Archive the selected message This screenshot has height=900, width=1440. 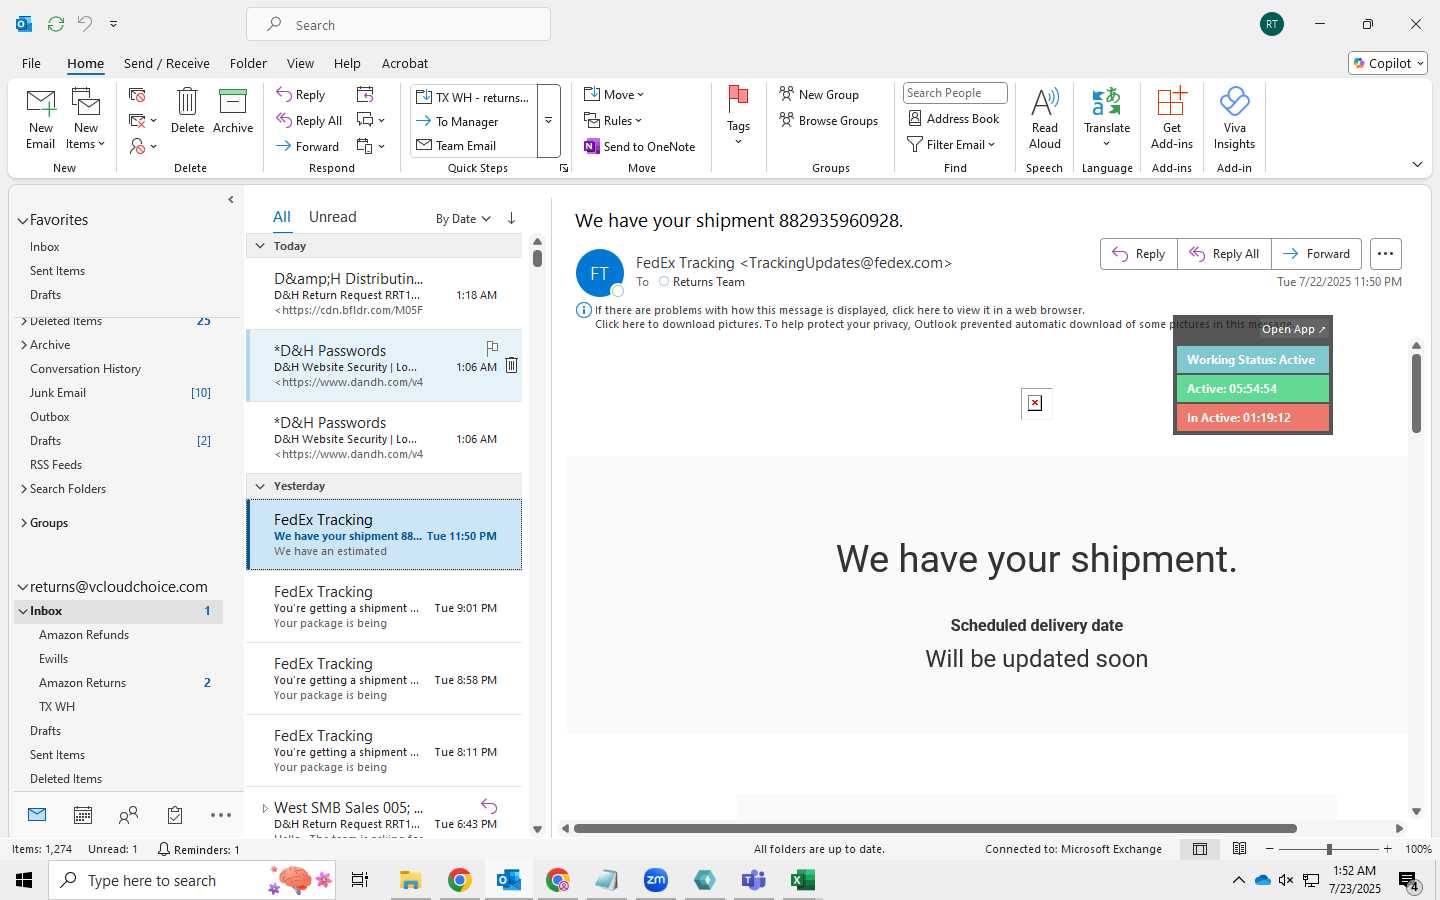233,110
